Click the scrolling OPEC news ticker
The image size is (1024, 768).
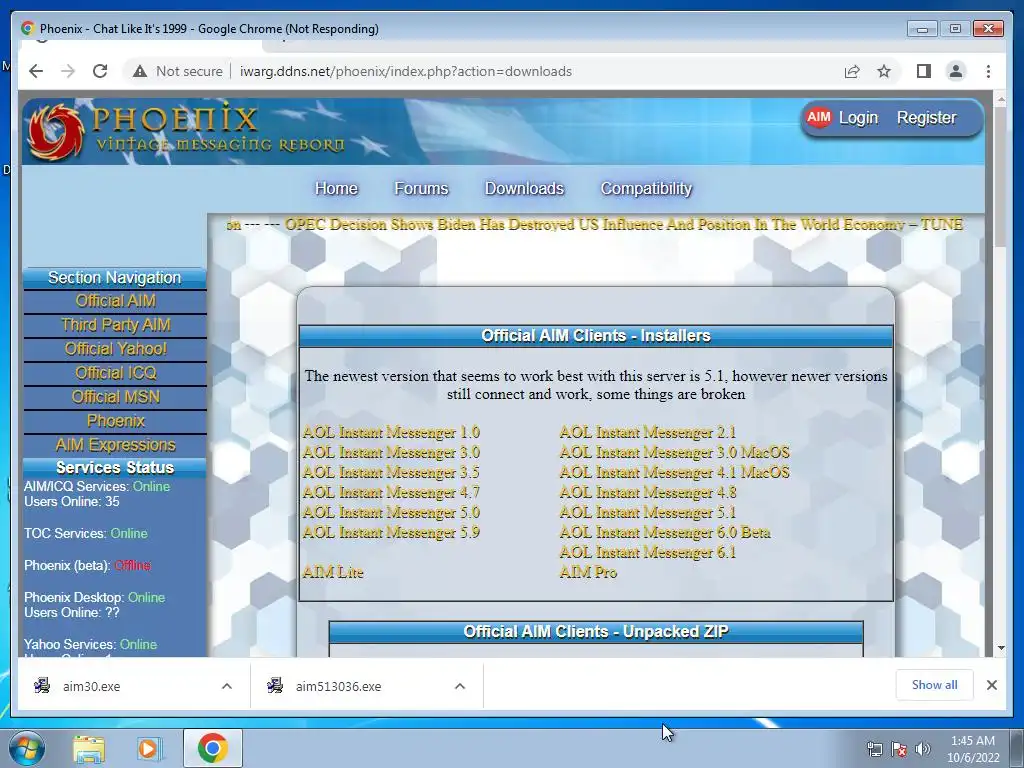click(594, 225)
